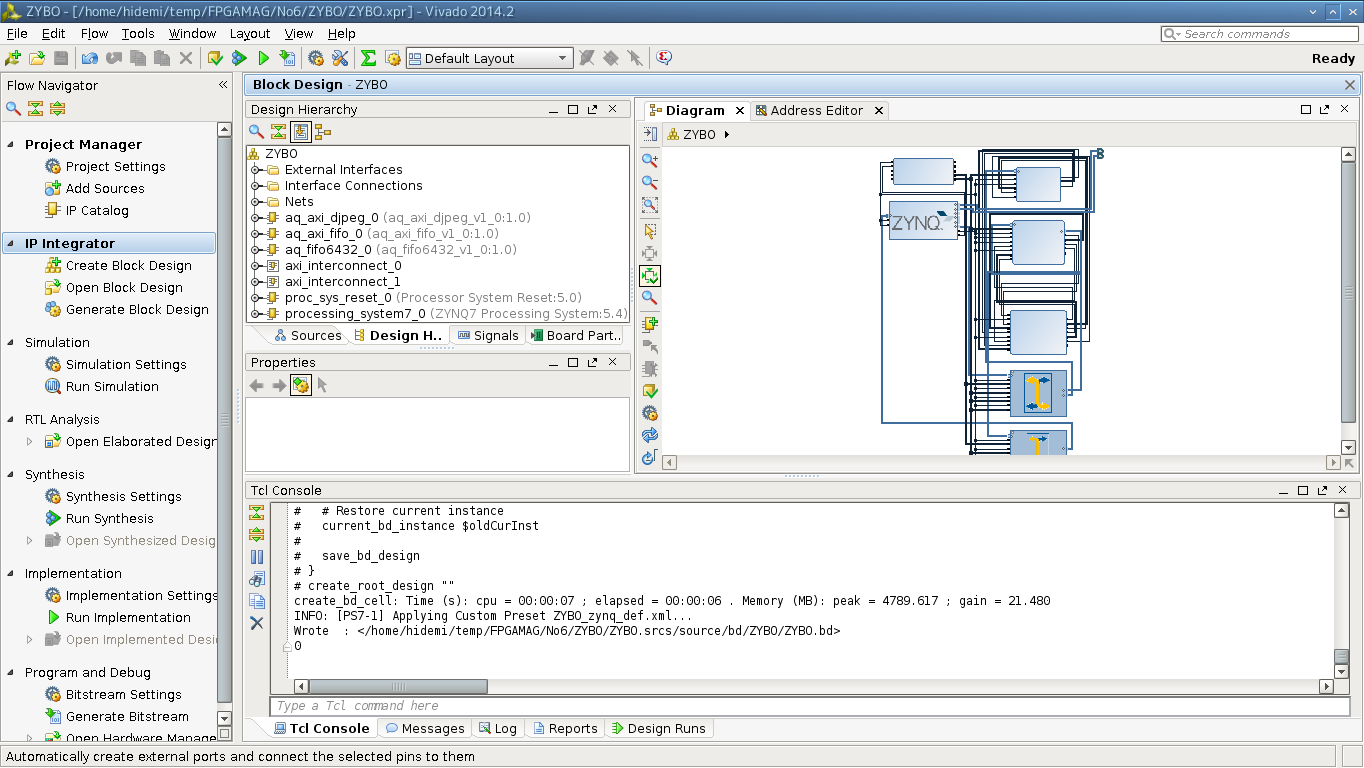Click Run Simulation in Flow Navigator

(112, 386)
